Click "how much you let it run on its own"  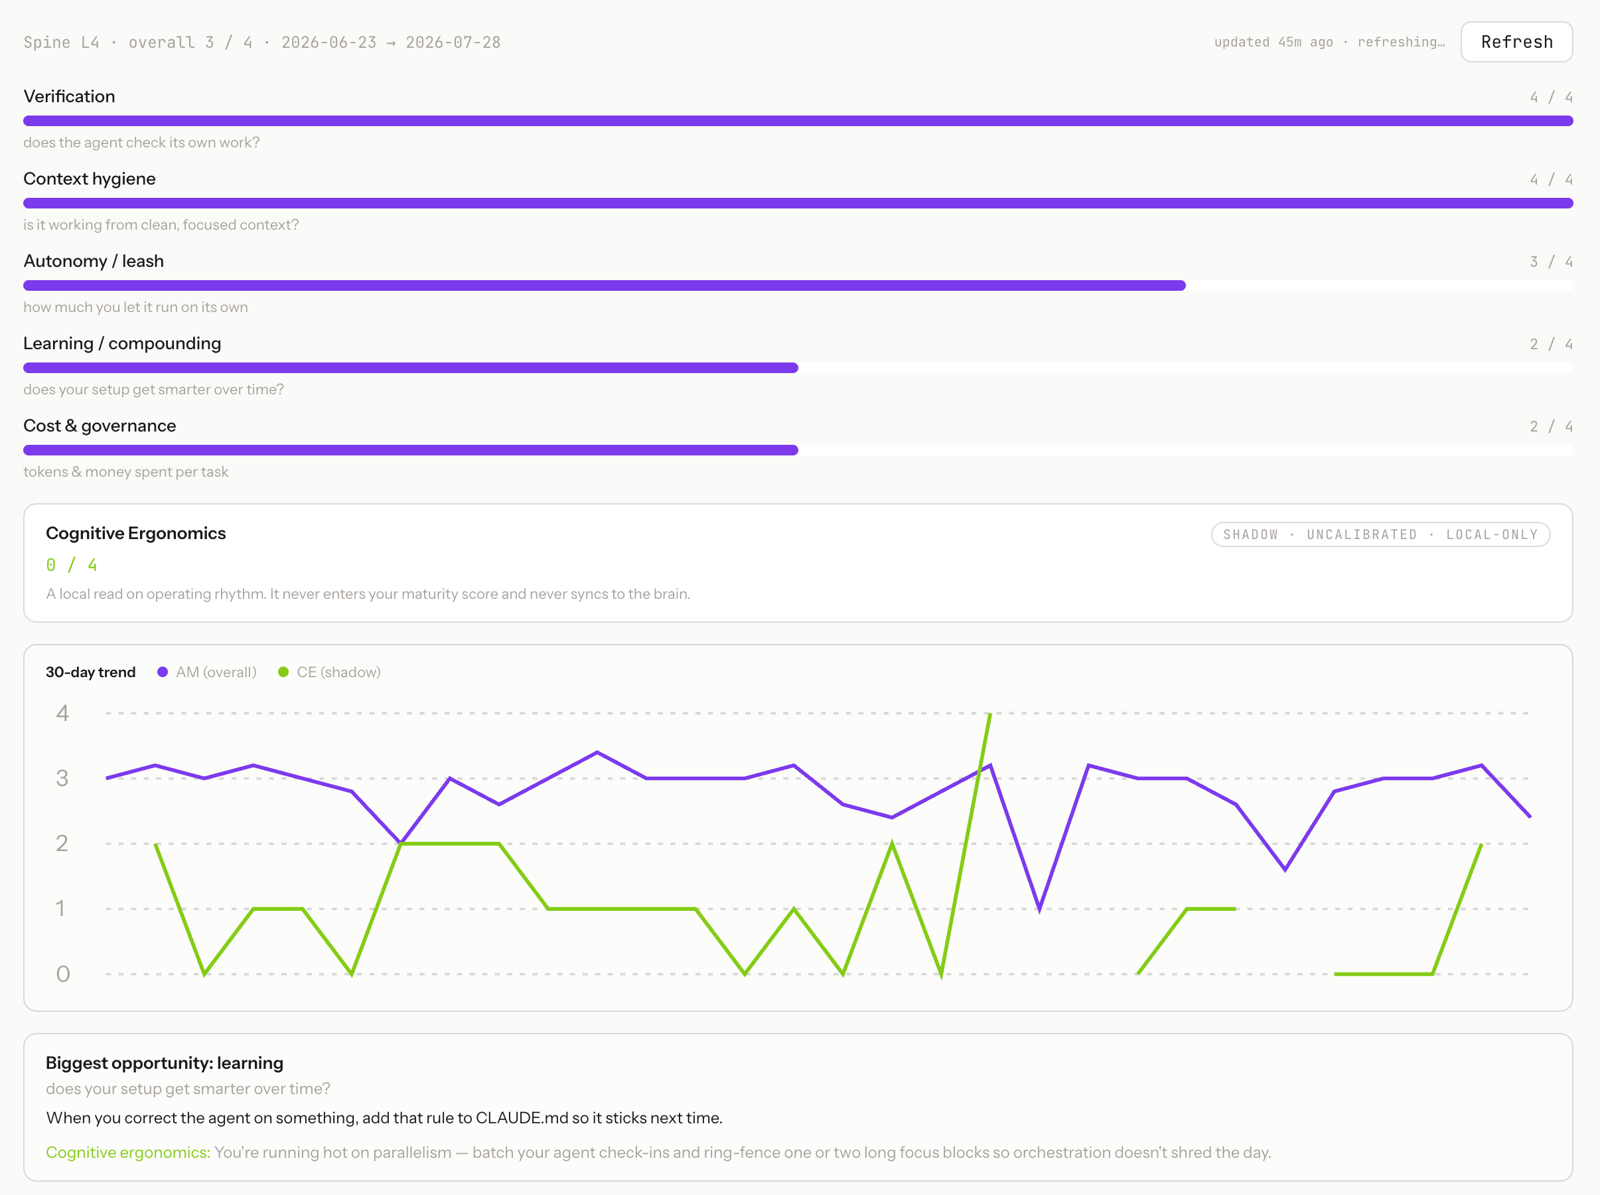click(x=135, y=307)
